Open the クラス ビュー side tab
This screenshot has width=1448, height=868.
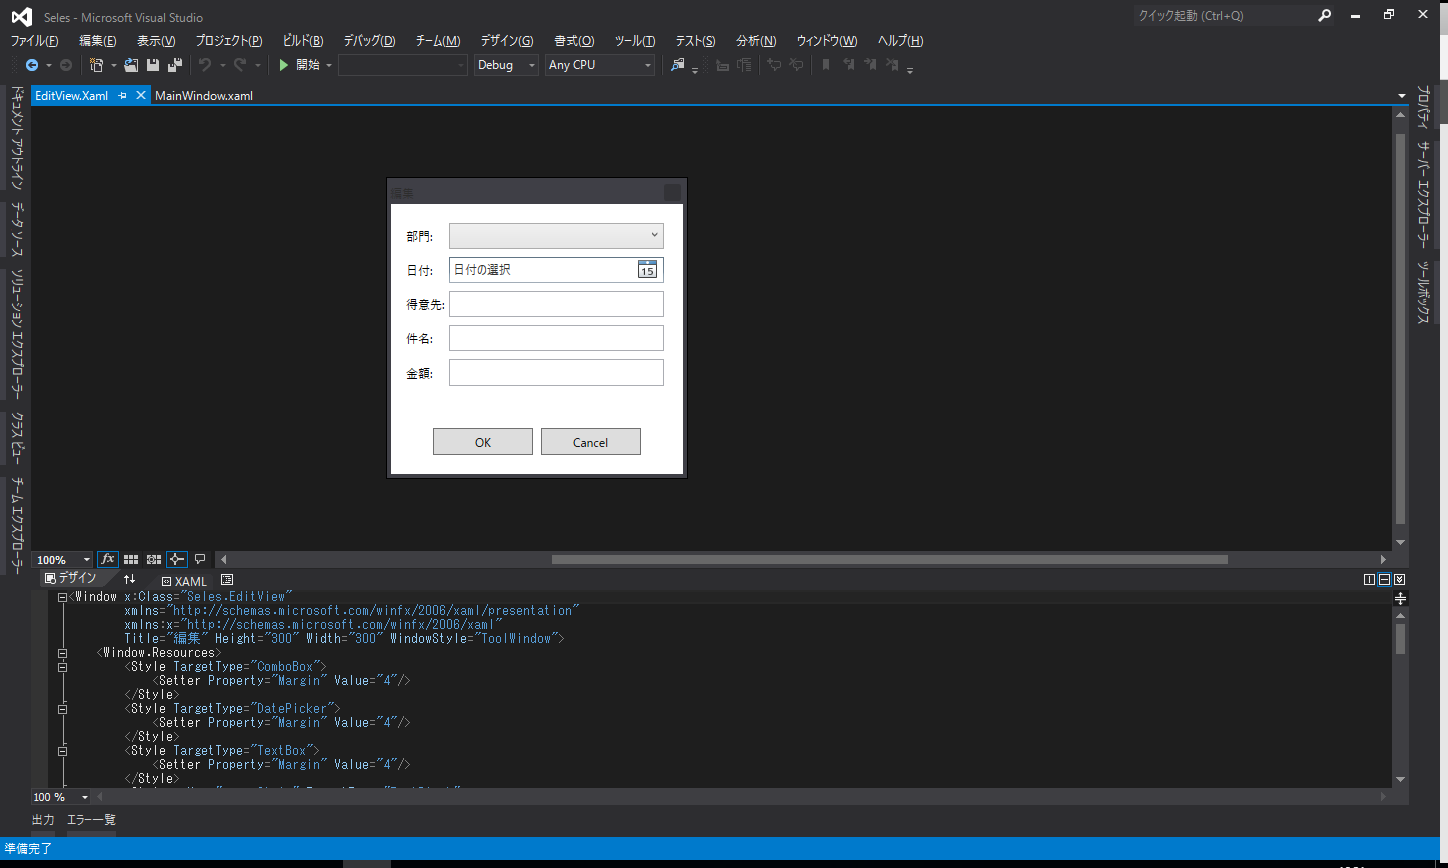coord(17,439)
